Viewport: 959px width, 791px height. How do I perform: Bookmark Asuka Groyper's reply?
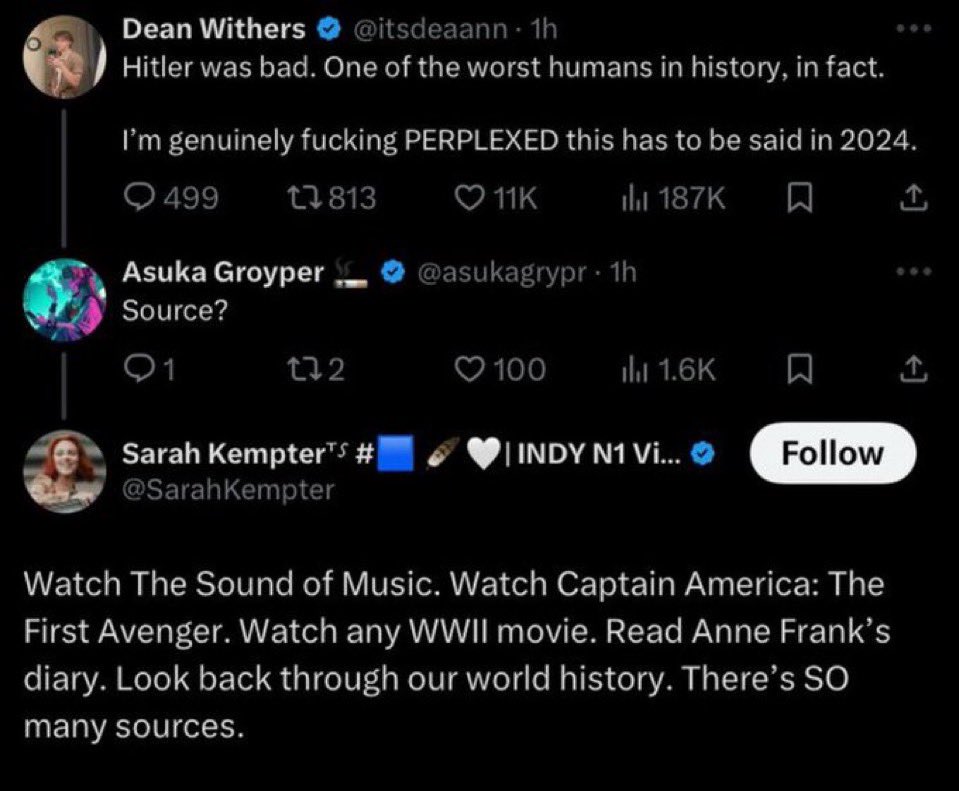click(x=797, y=370)
